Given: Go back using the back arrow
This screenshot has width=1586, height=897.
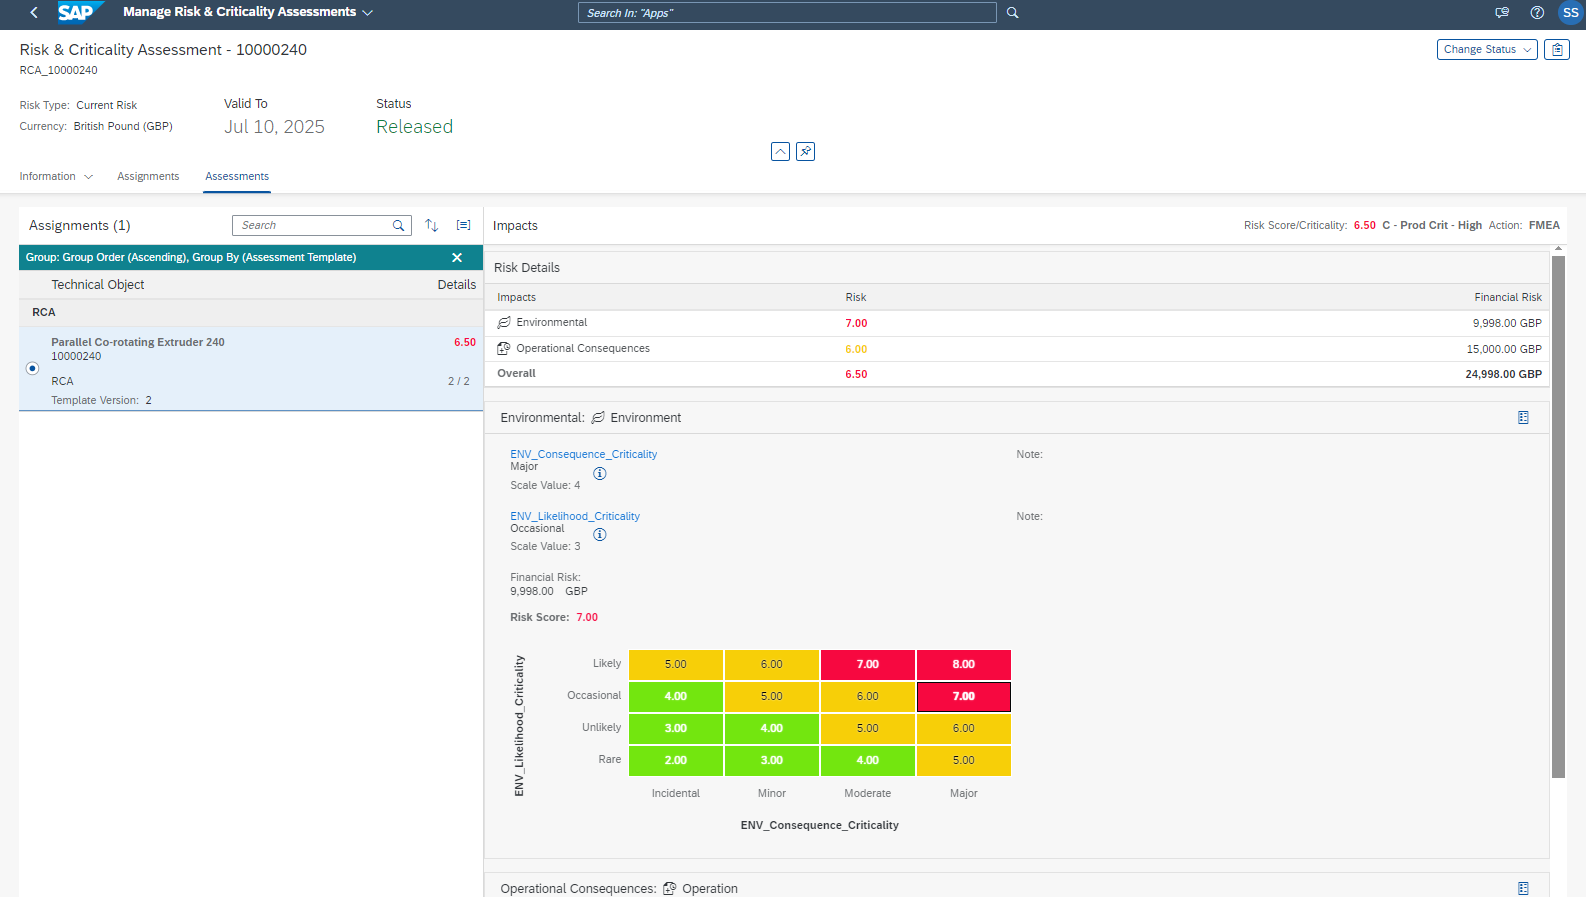Looking at the screenshot, I should 34,13.
